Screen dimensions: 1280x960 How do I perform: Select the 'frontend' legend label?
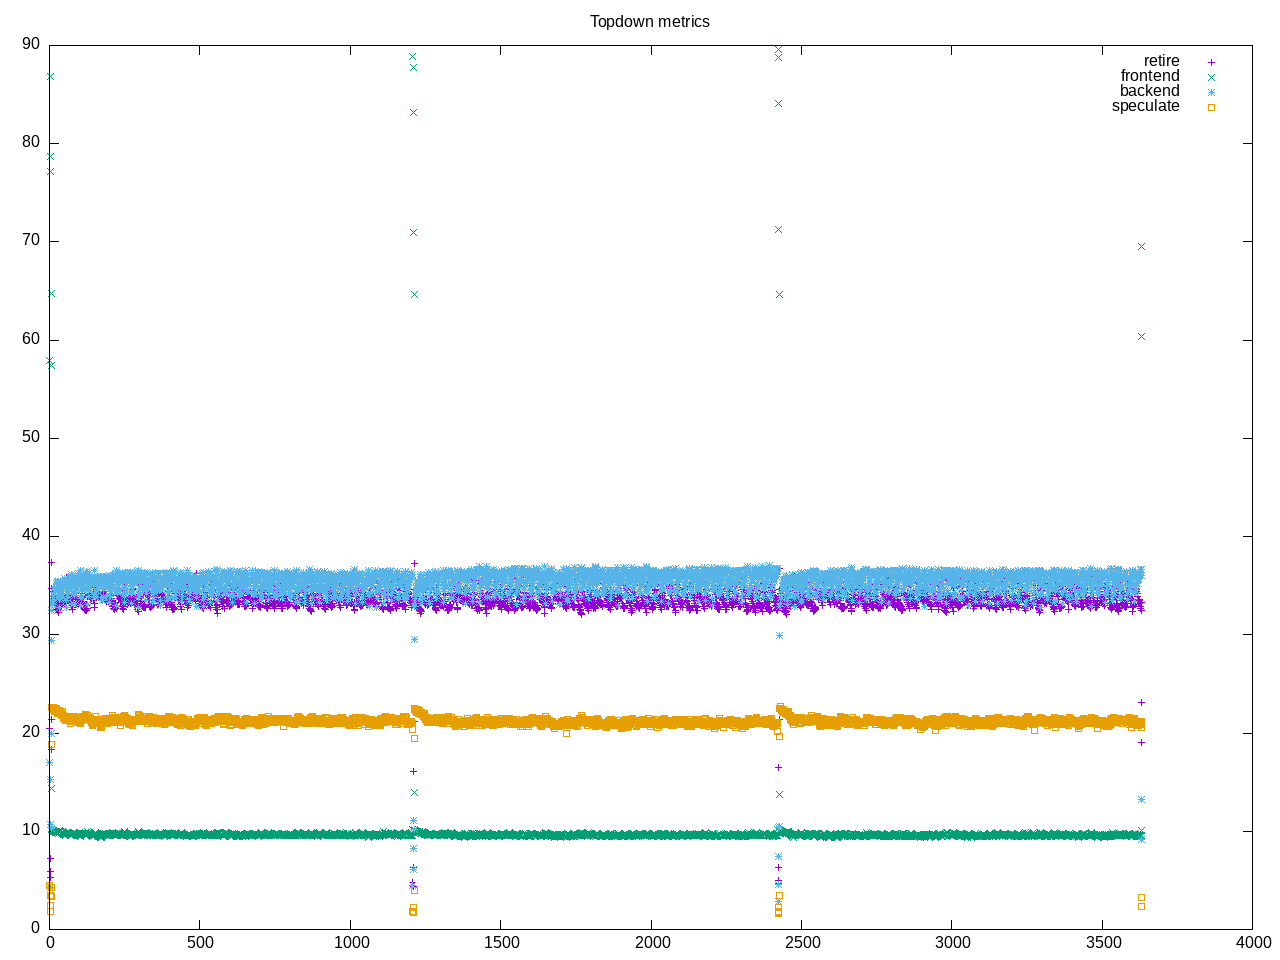point(1149,76)
